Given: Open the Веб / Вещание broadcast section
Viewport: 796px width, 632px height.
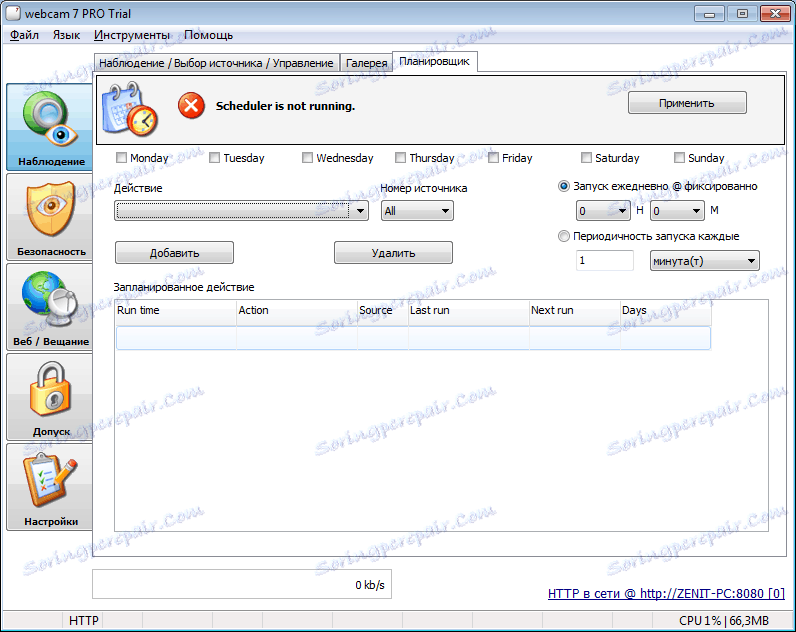Looking at the screenshot, I should (x=50, y=307).
